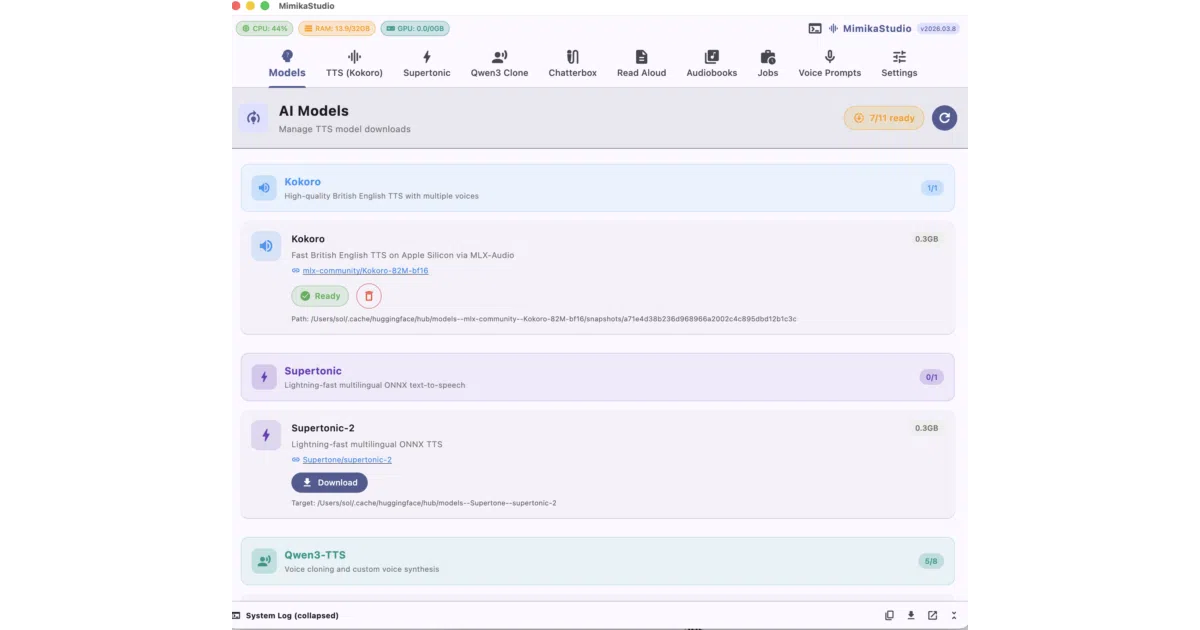Open the Audiobooks tab
1200x630 pixels.
(x=712, y=64)
